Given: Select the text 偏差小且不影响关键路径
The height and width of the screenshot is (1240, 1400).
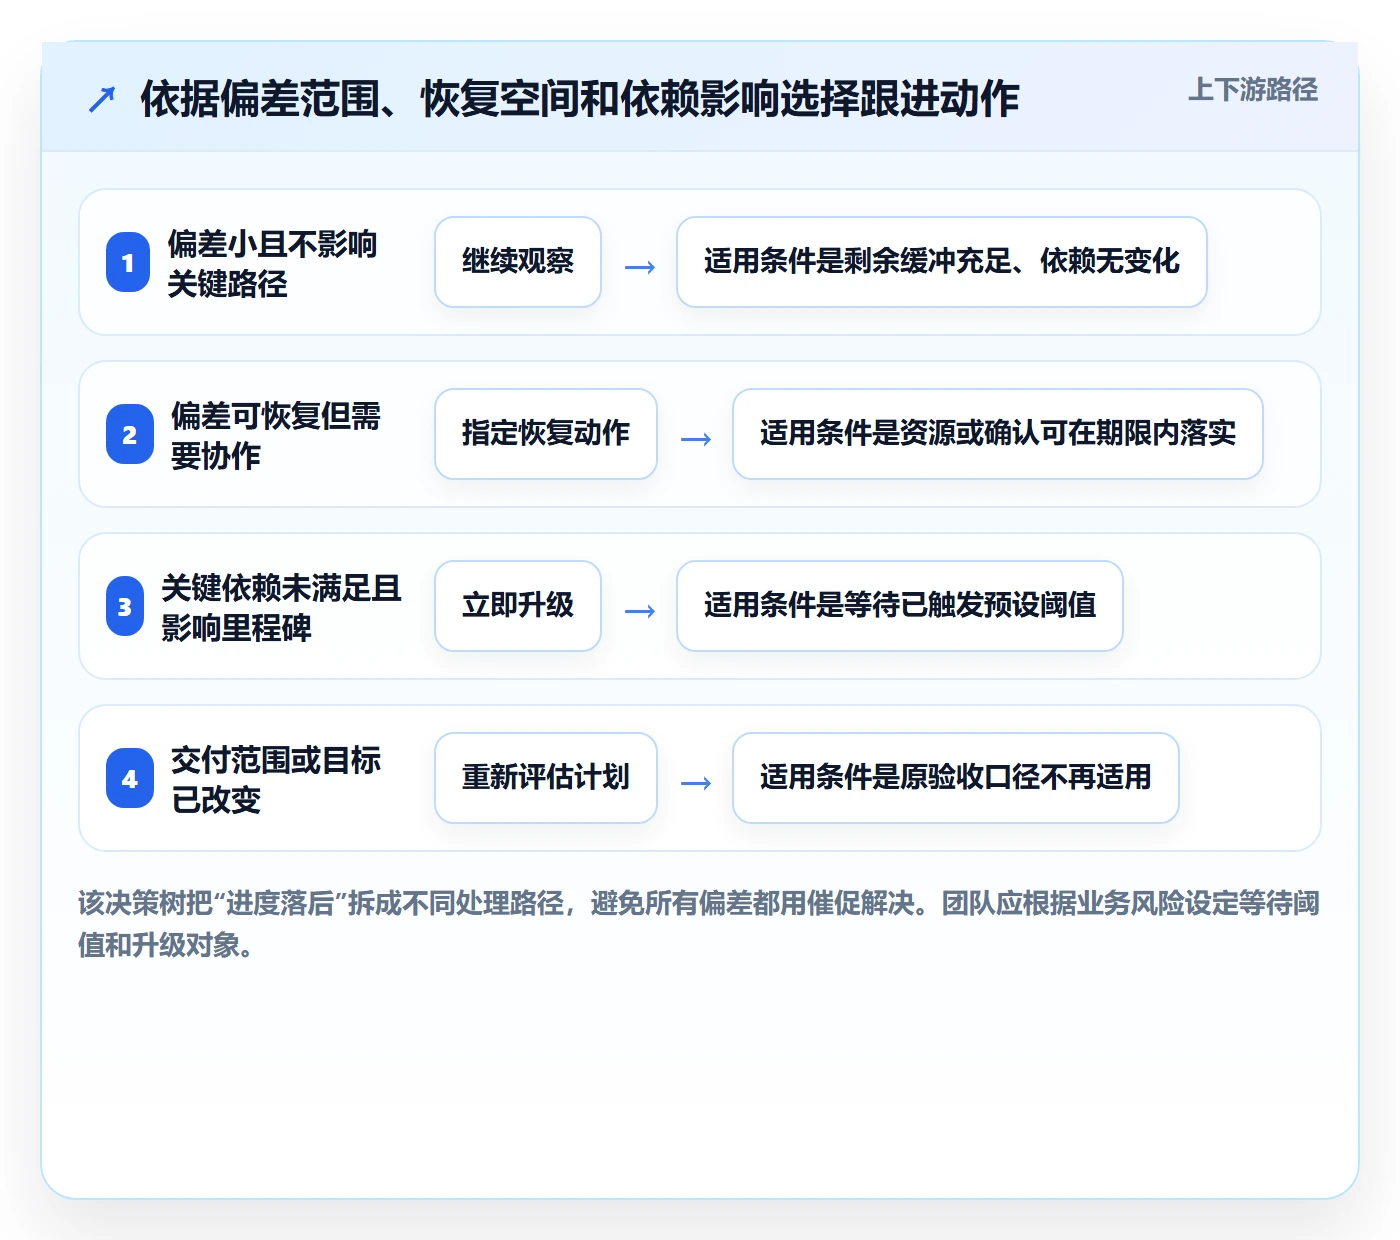Looking at the screenshot, I should (272, 263).
